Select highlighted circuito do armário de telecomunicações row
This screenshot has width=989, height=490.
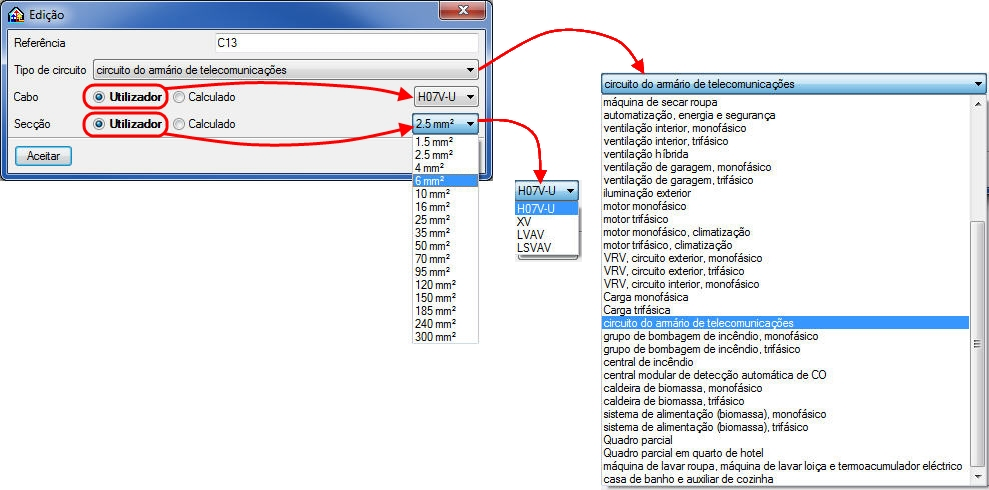785,323
